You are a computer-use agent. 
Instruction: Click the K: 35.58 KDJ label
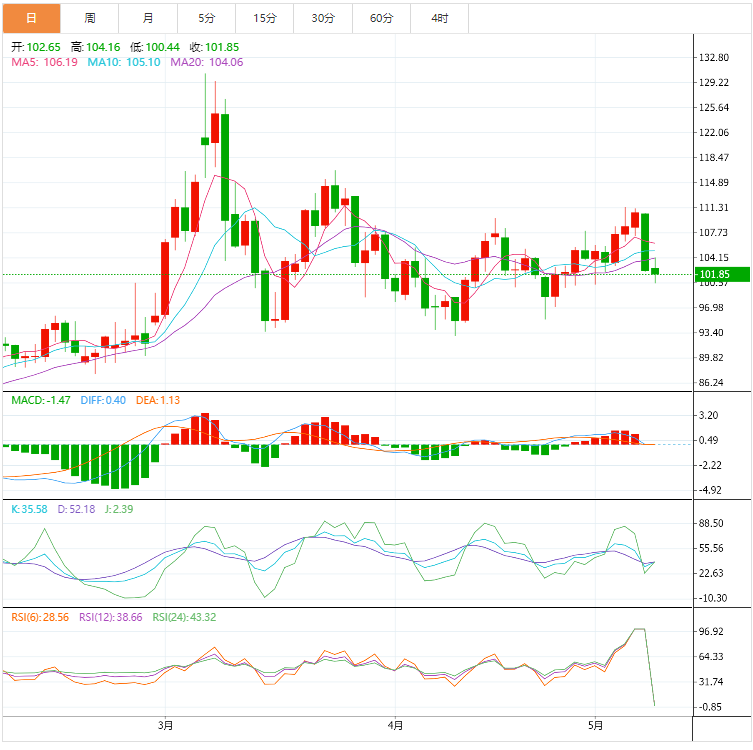tap(29, 509)
